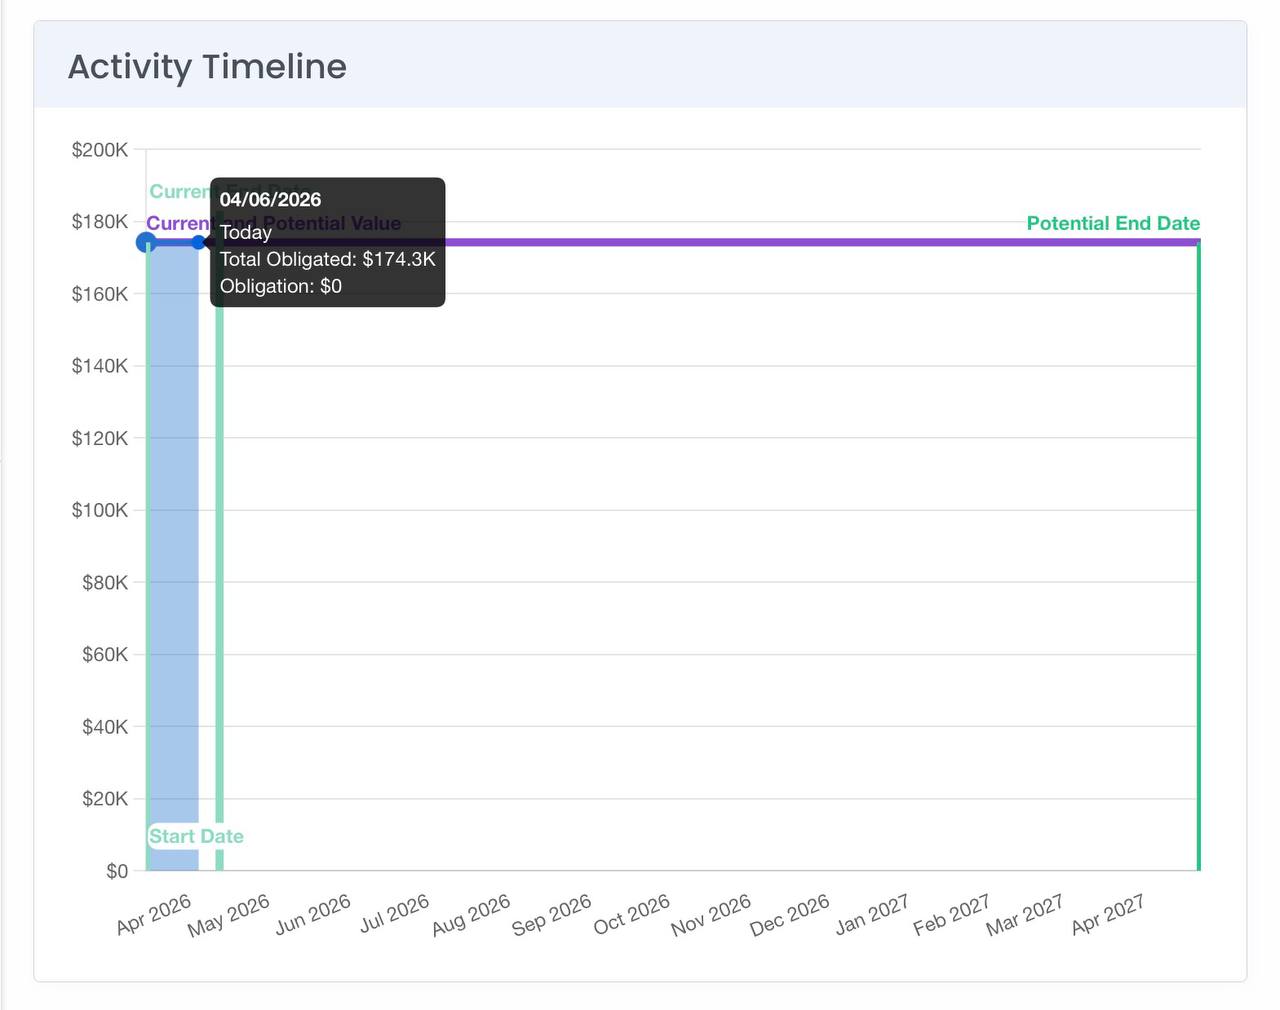Click the Dec 2026 axis label
1280x1010 pixels.
(x=789, y=914)
